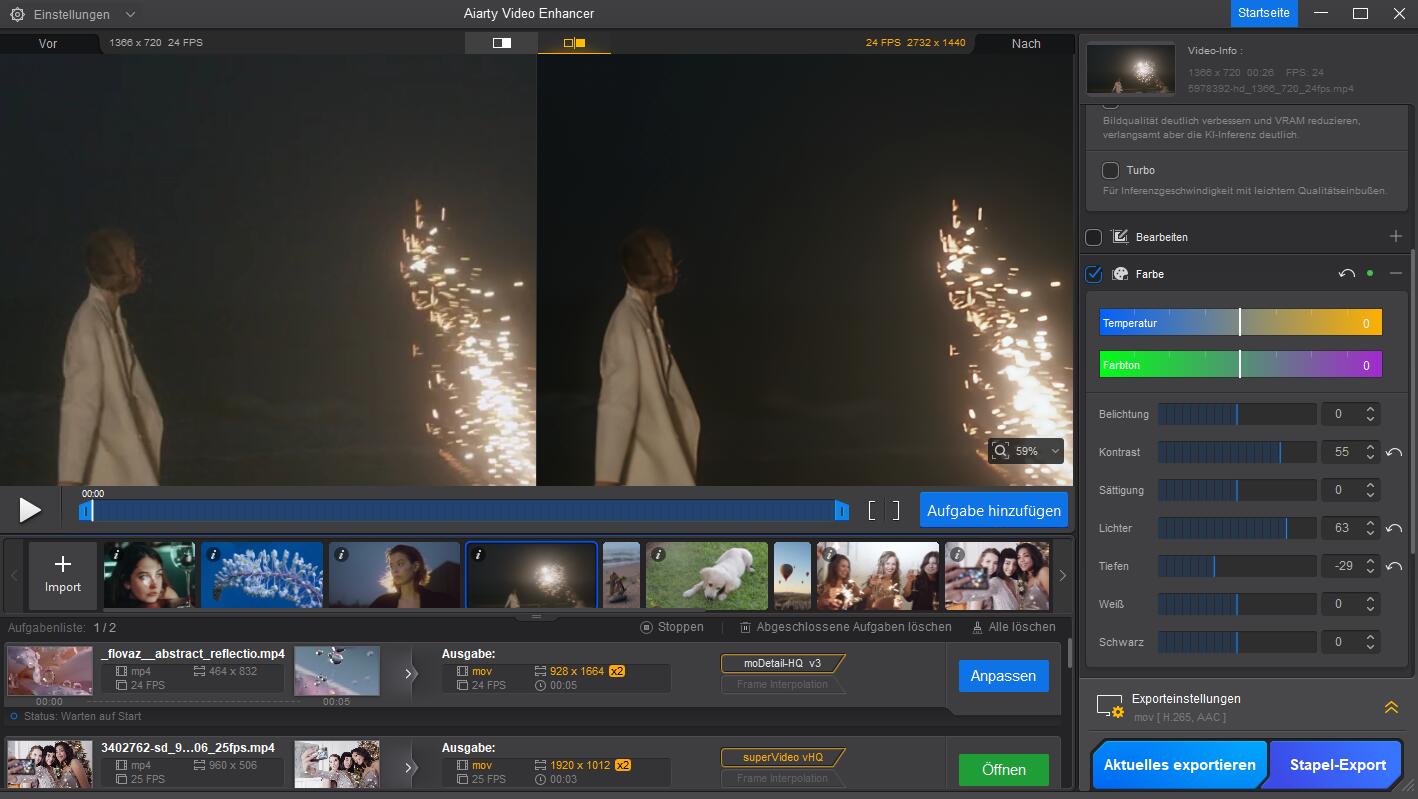
Task: Open the Einstellungen dropdown
Action: pos(73,15)
